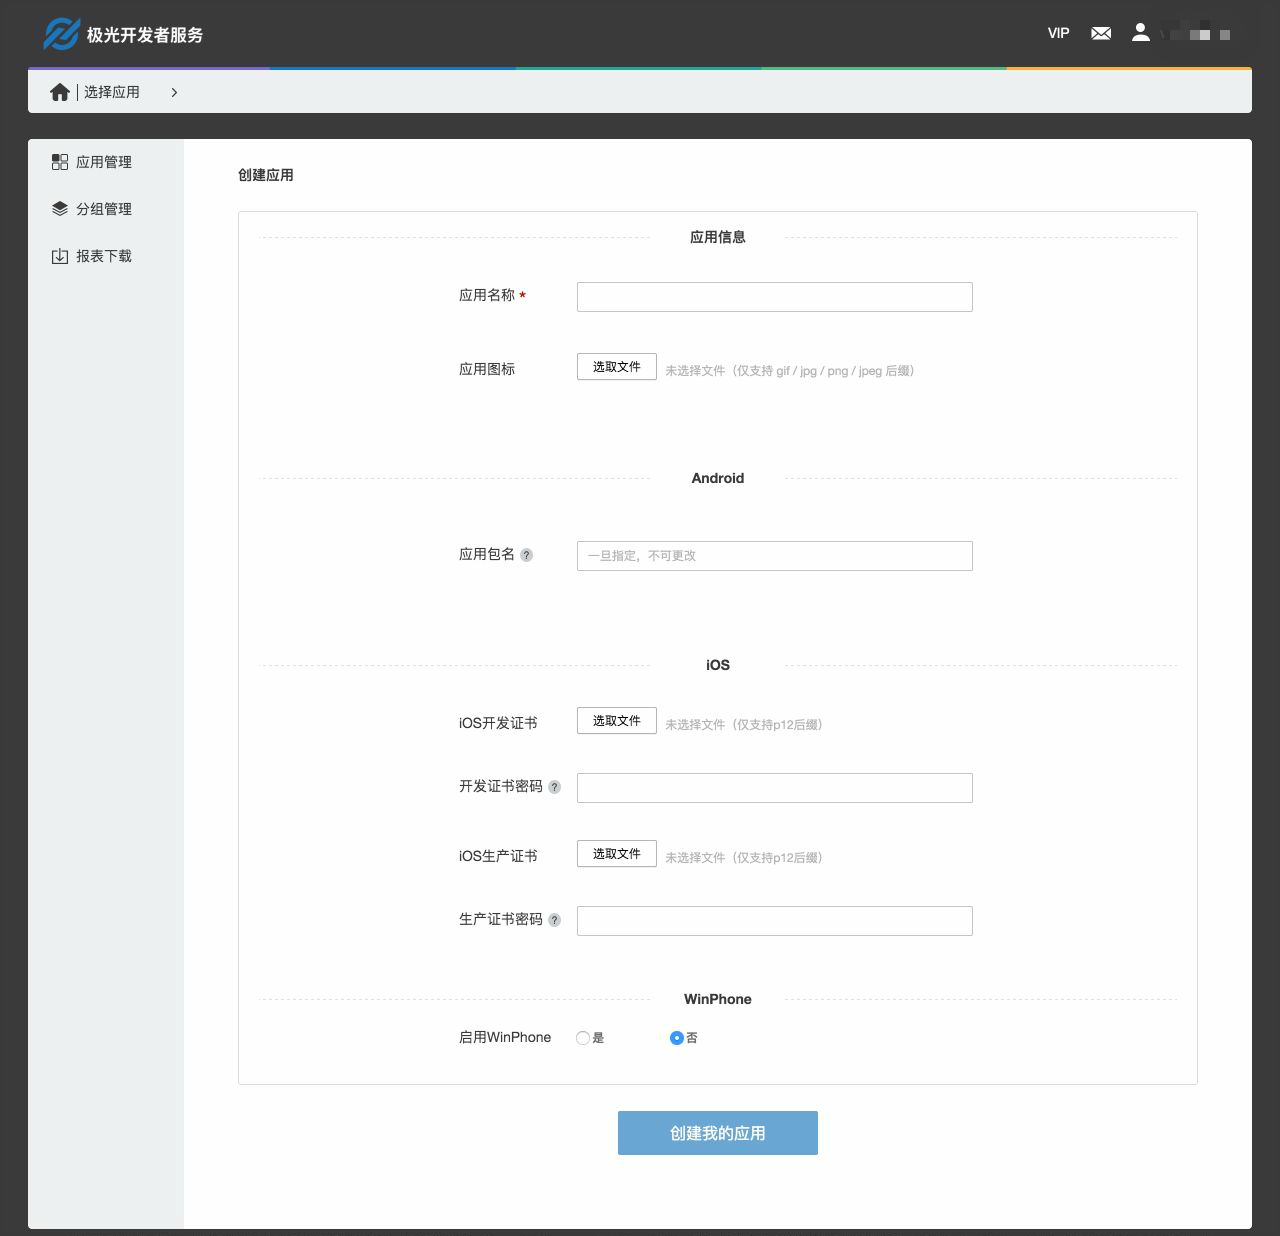1280x1236 pixels.
Task: Click the Android section heading
Action: pos(718,478)
